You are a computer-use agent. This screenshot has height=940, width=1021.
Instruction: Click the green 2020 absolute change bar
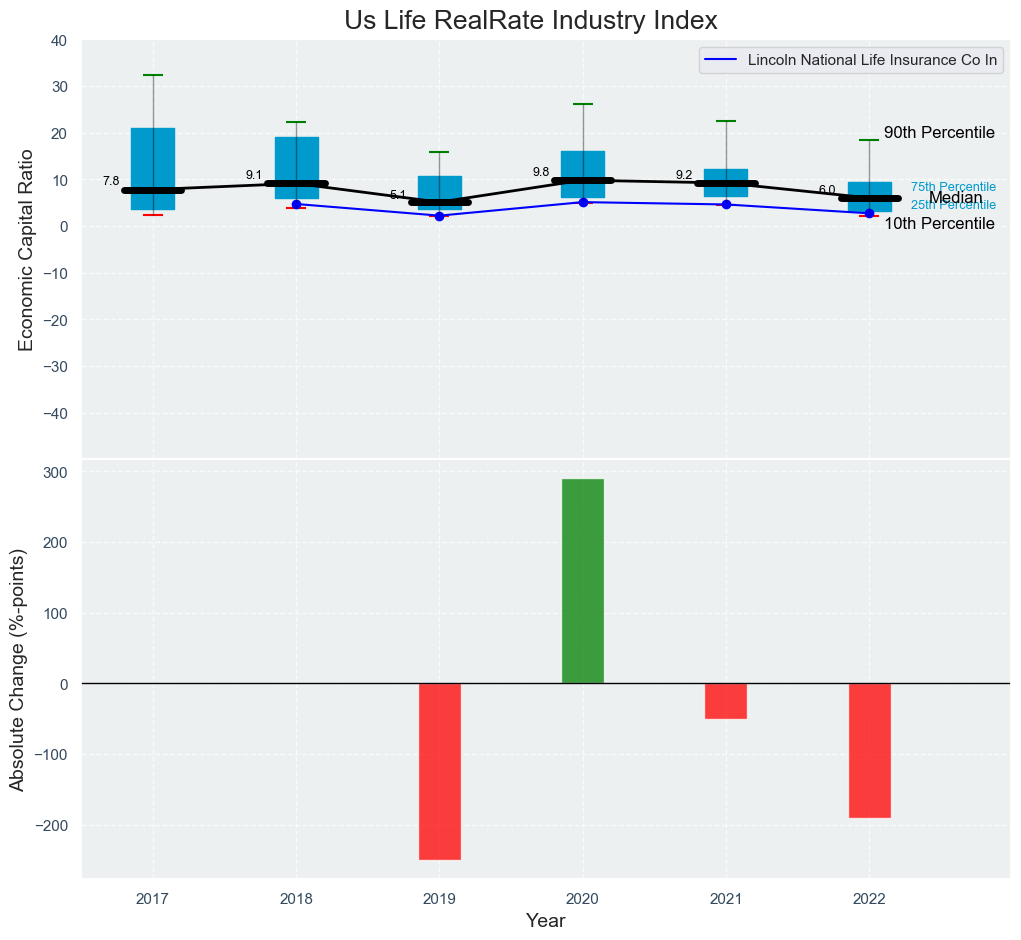[583, 581]
